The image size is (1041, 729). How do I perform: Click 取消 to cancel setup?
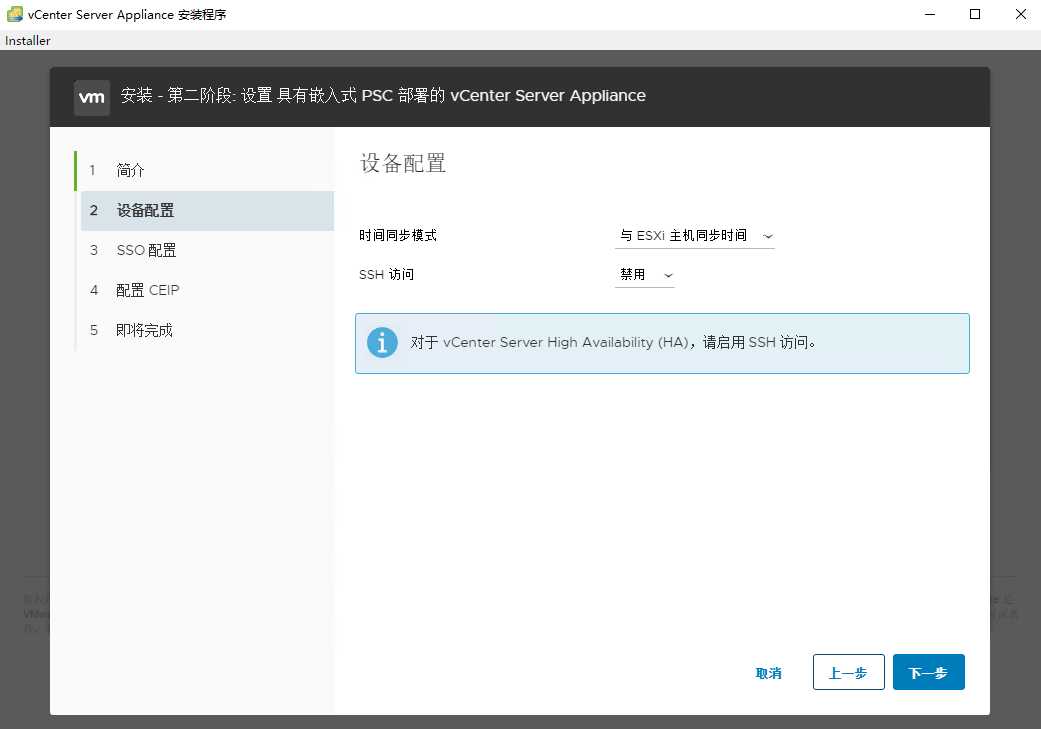point(768,673)
